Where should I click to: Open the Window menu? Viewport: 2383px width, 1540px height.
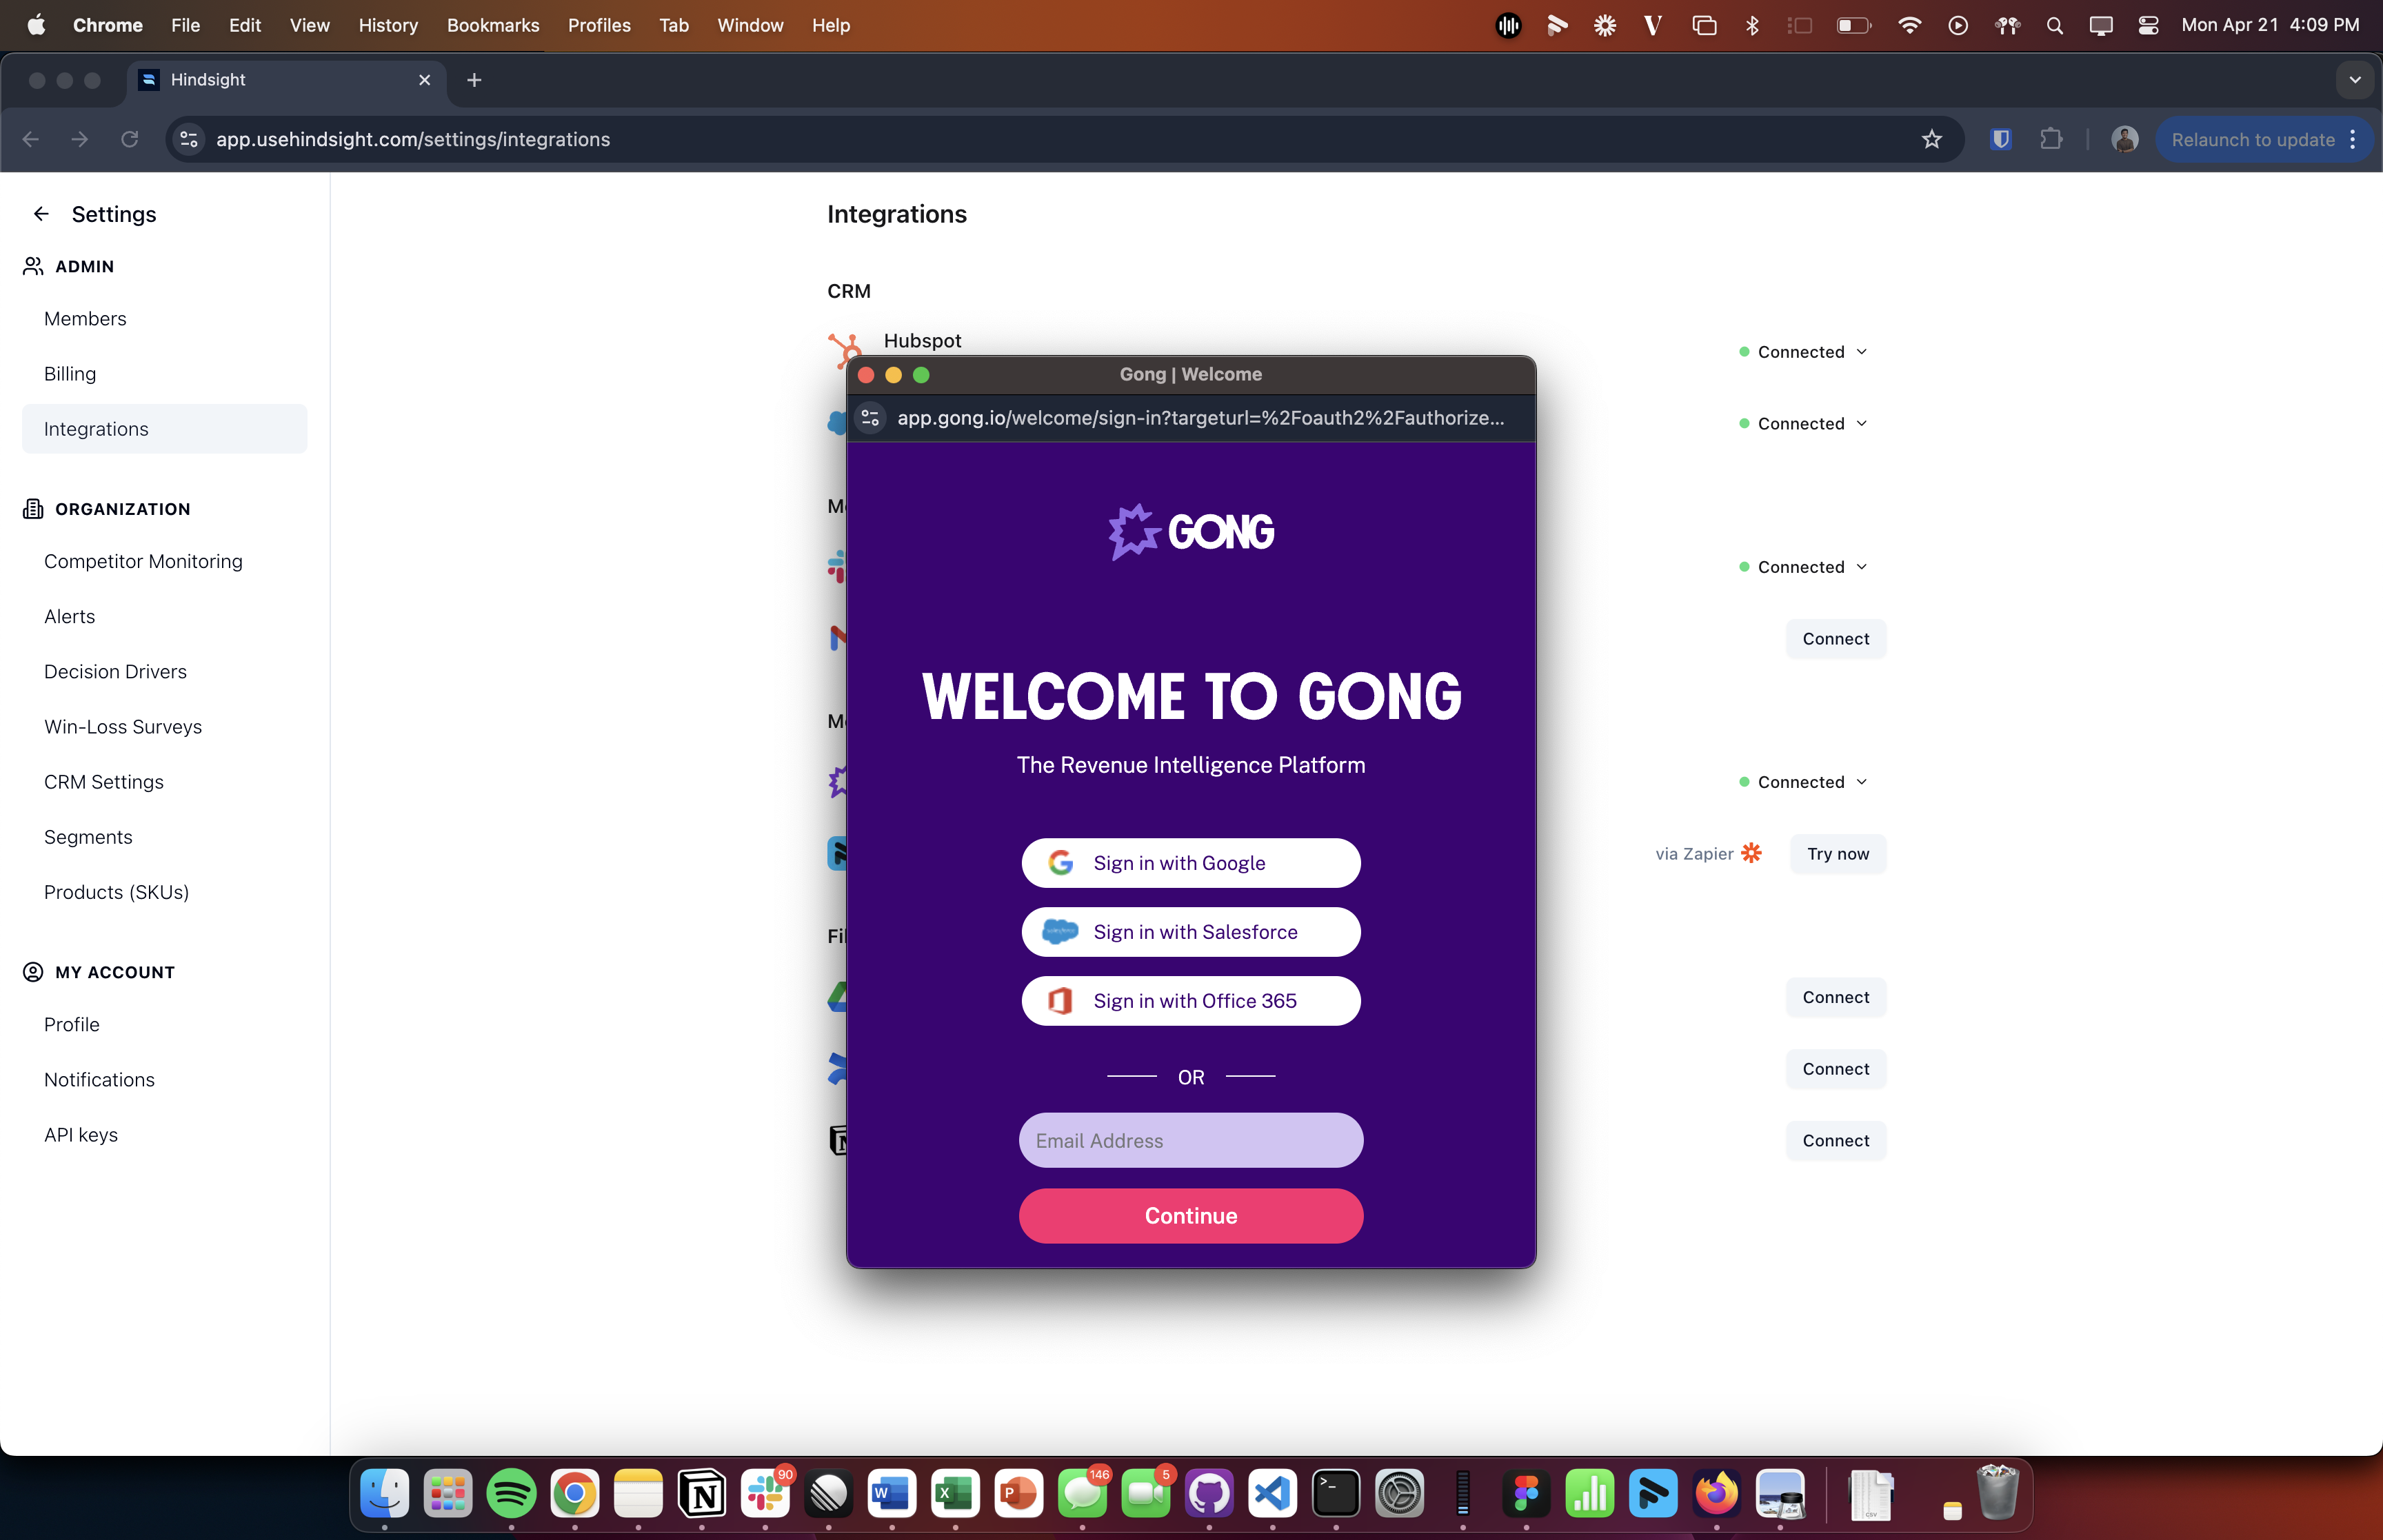tap(750, 25)
